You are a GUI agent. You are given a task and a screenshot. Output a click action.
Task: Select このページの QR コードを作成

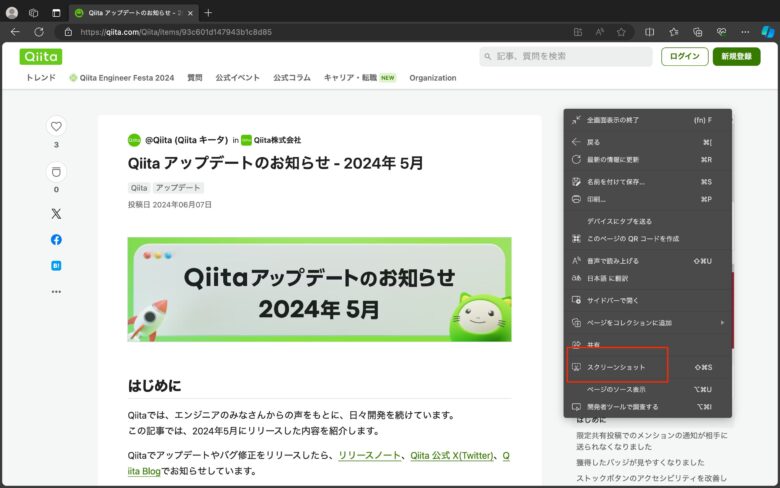(647, 239)
